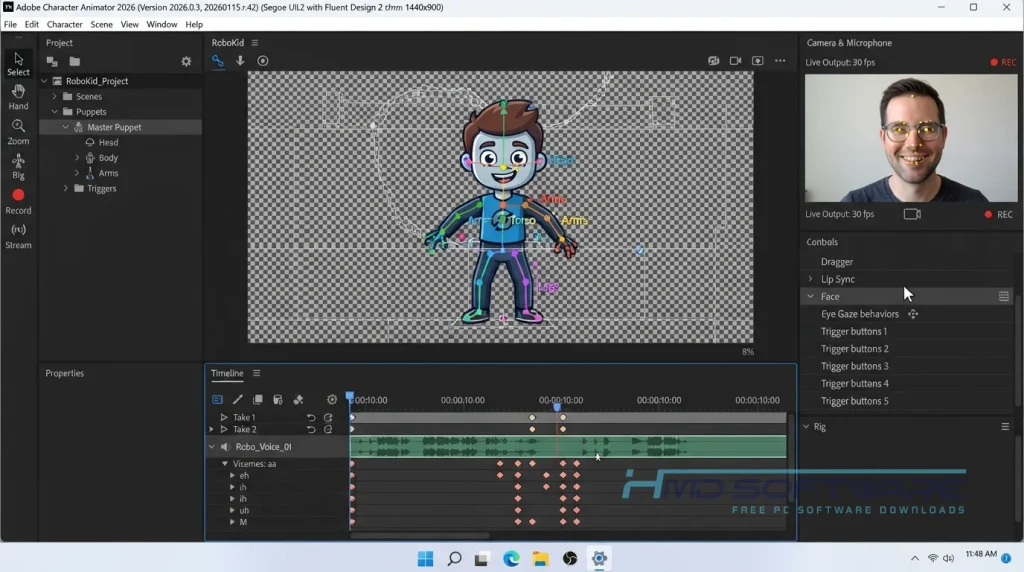The width and height of the screenshot is (1024, 572).
Task: Click the down arrow icon in RoboKid panel
Action: [240, 61]
